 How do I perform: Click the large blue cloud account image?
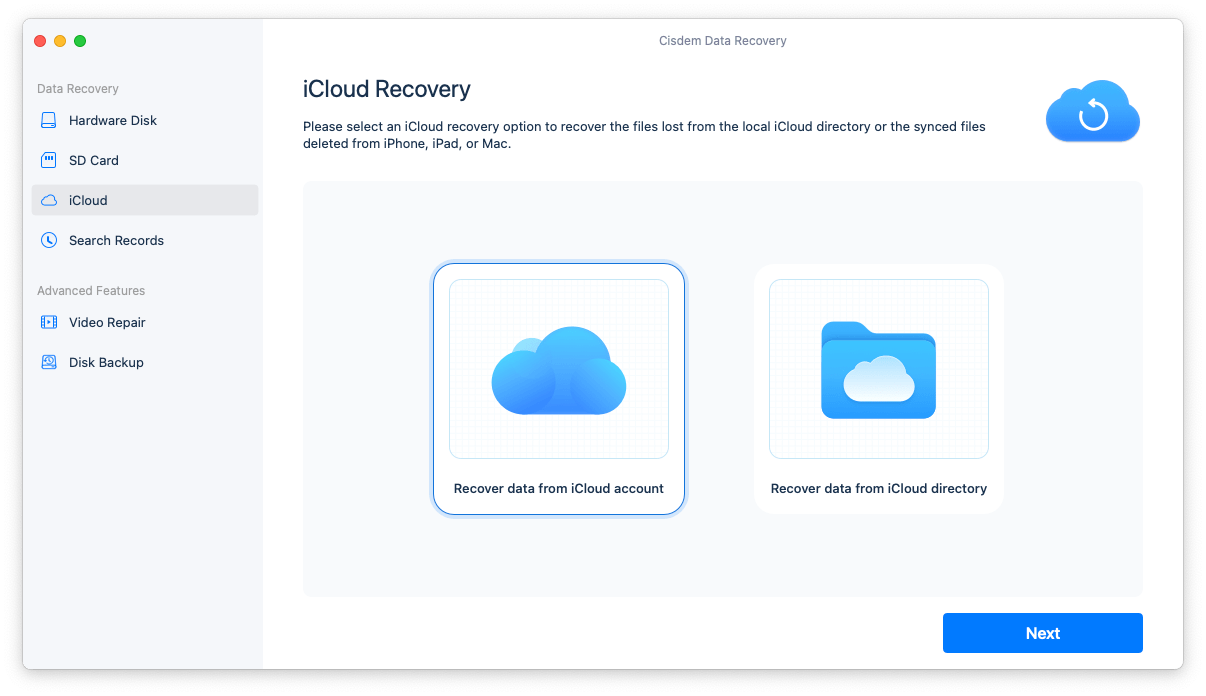[558, 370]
